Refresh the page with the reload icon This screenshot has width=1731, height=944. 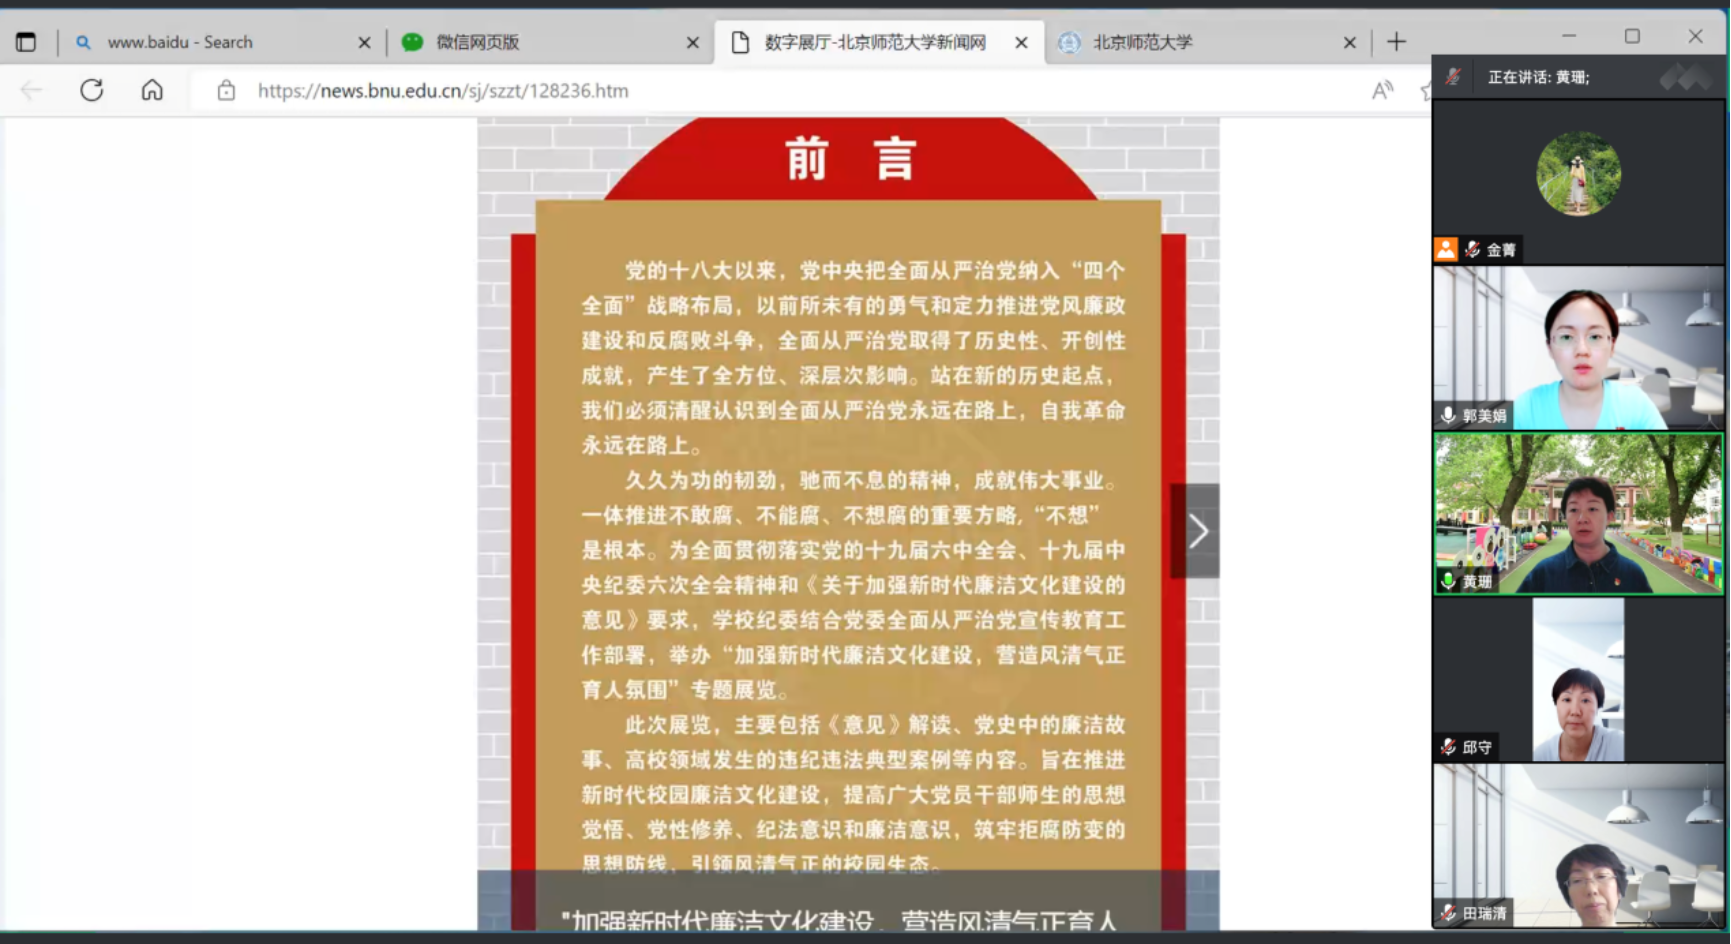(x=91, y=90)
